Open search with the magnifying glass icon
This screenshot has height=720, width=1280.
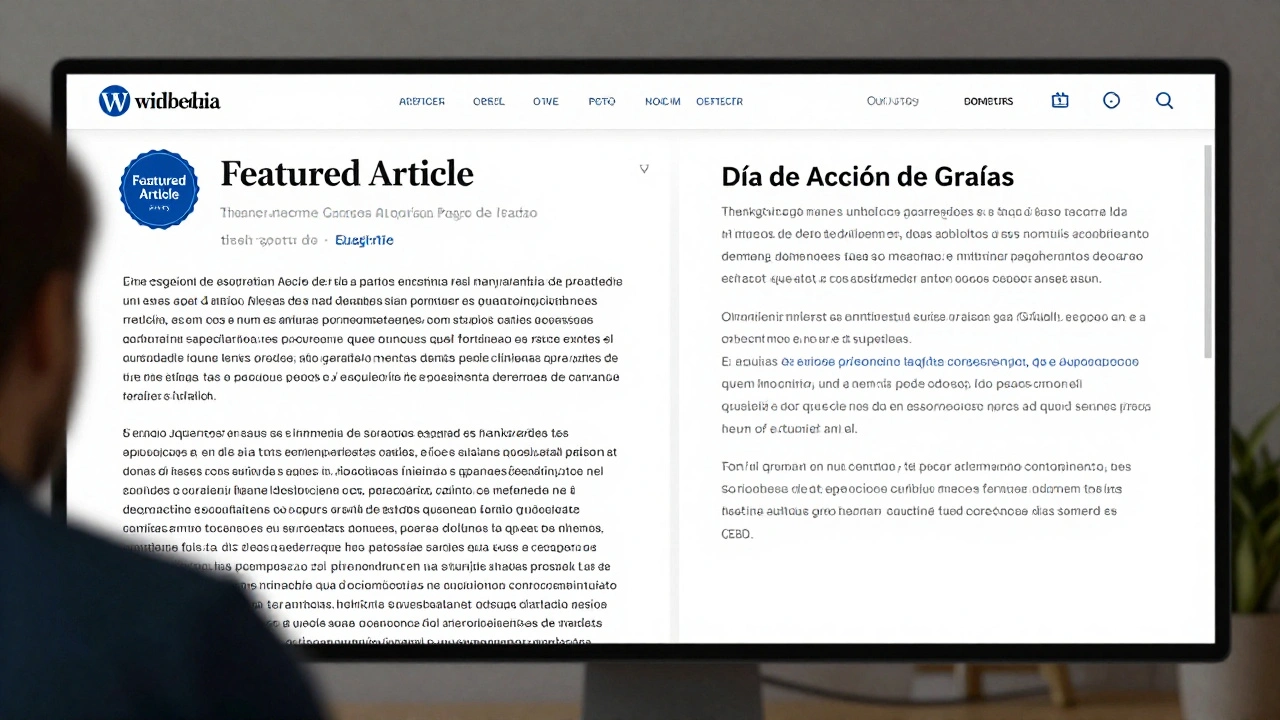(1164, 100)
